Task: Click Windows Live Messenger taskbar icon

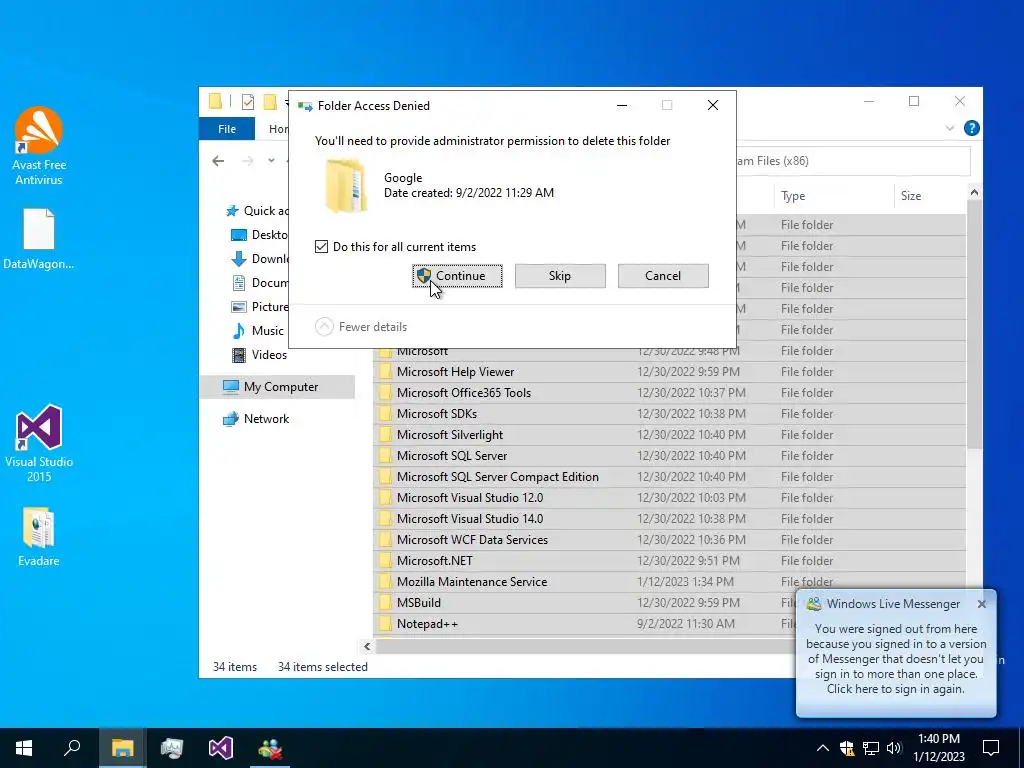Action: [270, 748]
